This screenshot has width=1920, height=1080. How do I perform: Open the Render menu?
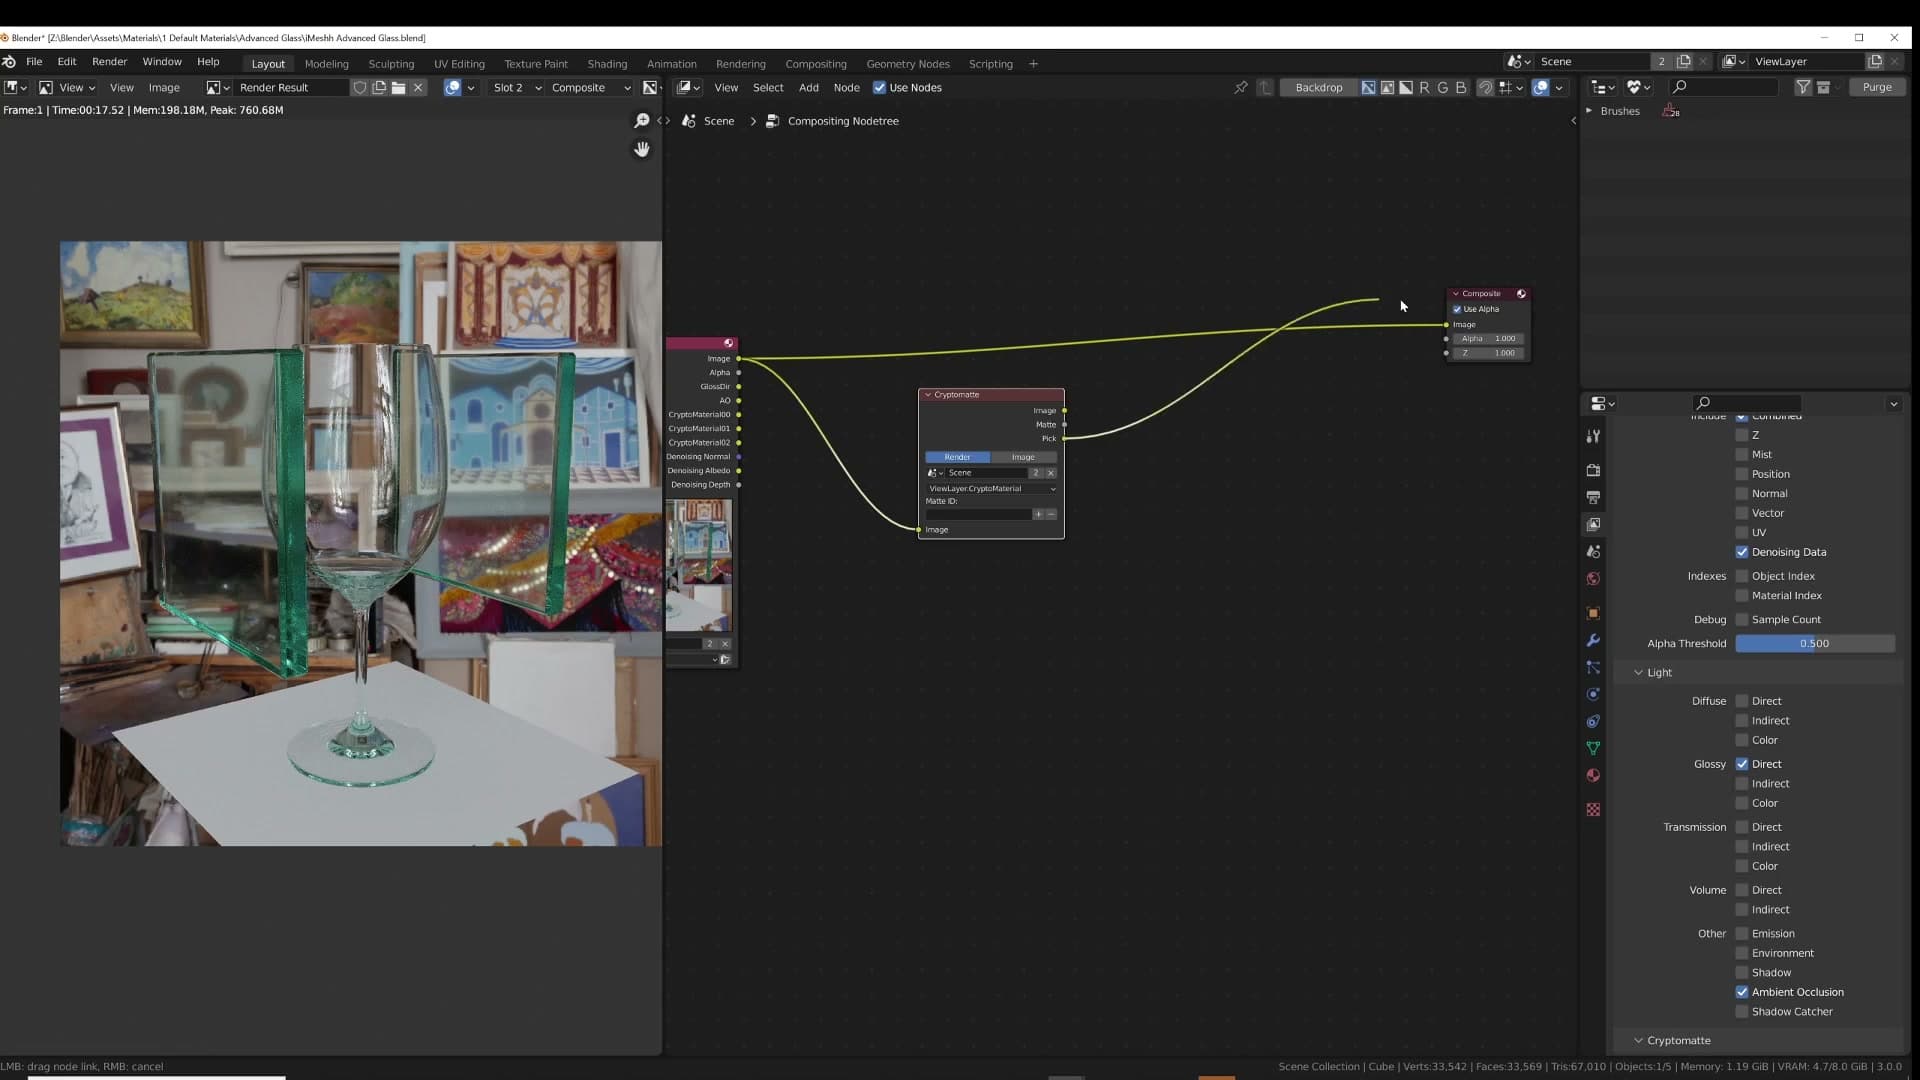click(109, 62)
